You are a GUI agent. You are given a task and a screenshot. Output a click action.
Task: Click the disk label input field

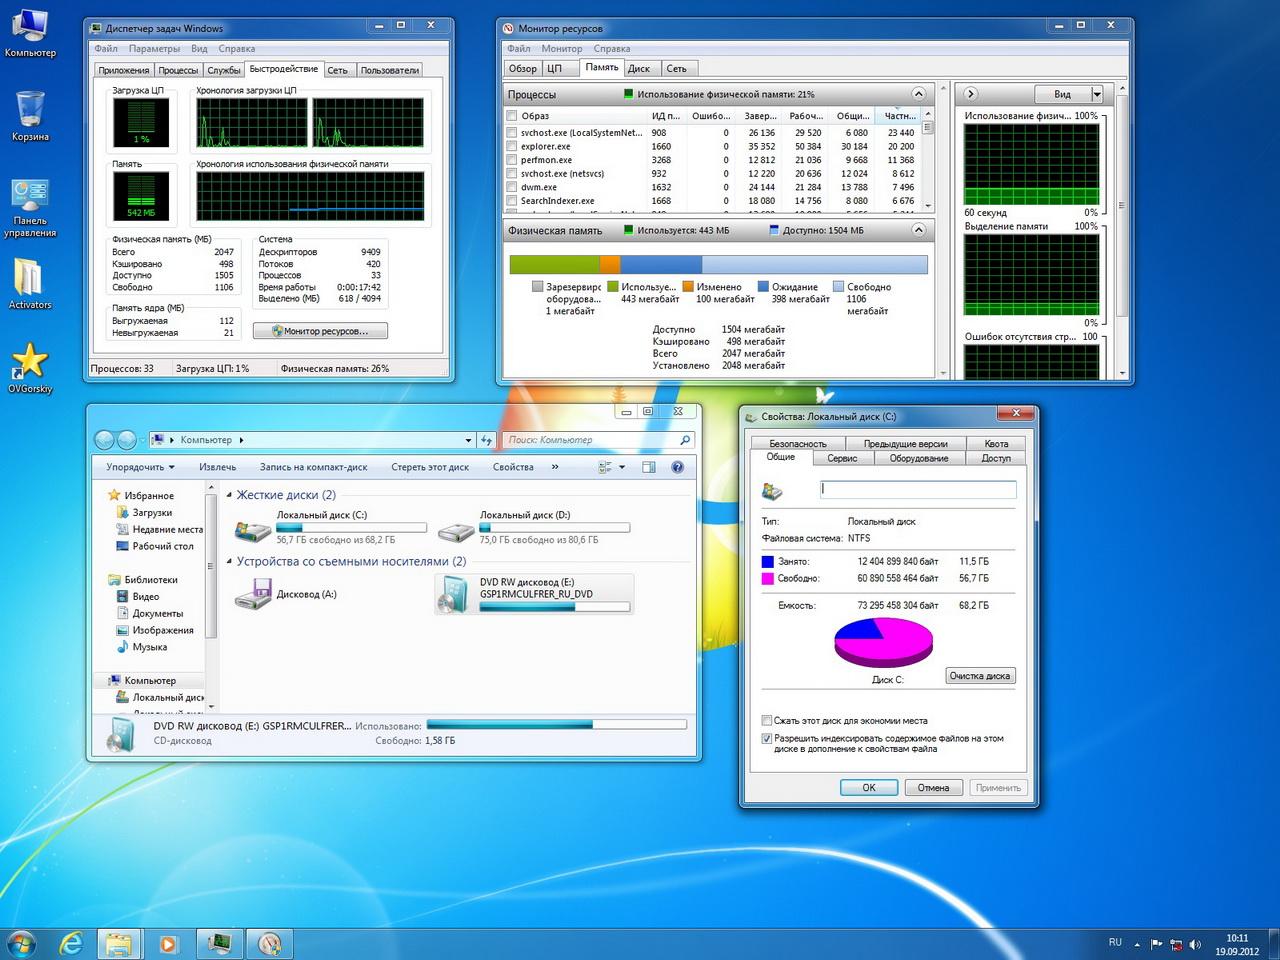pos(918,489)
